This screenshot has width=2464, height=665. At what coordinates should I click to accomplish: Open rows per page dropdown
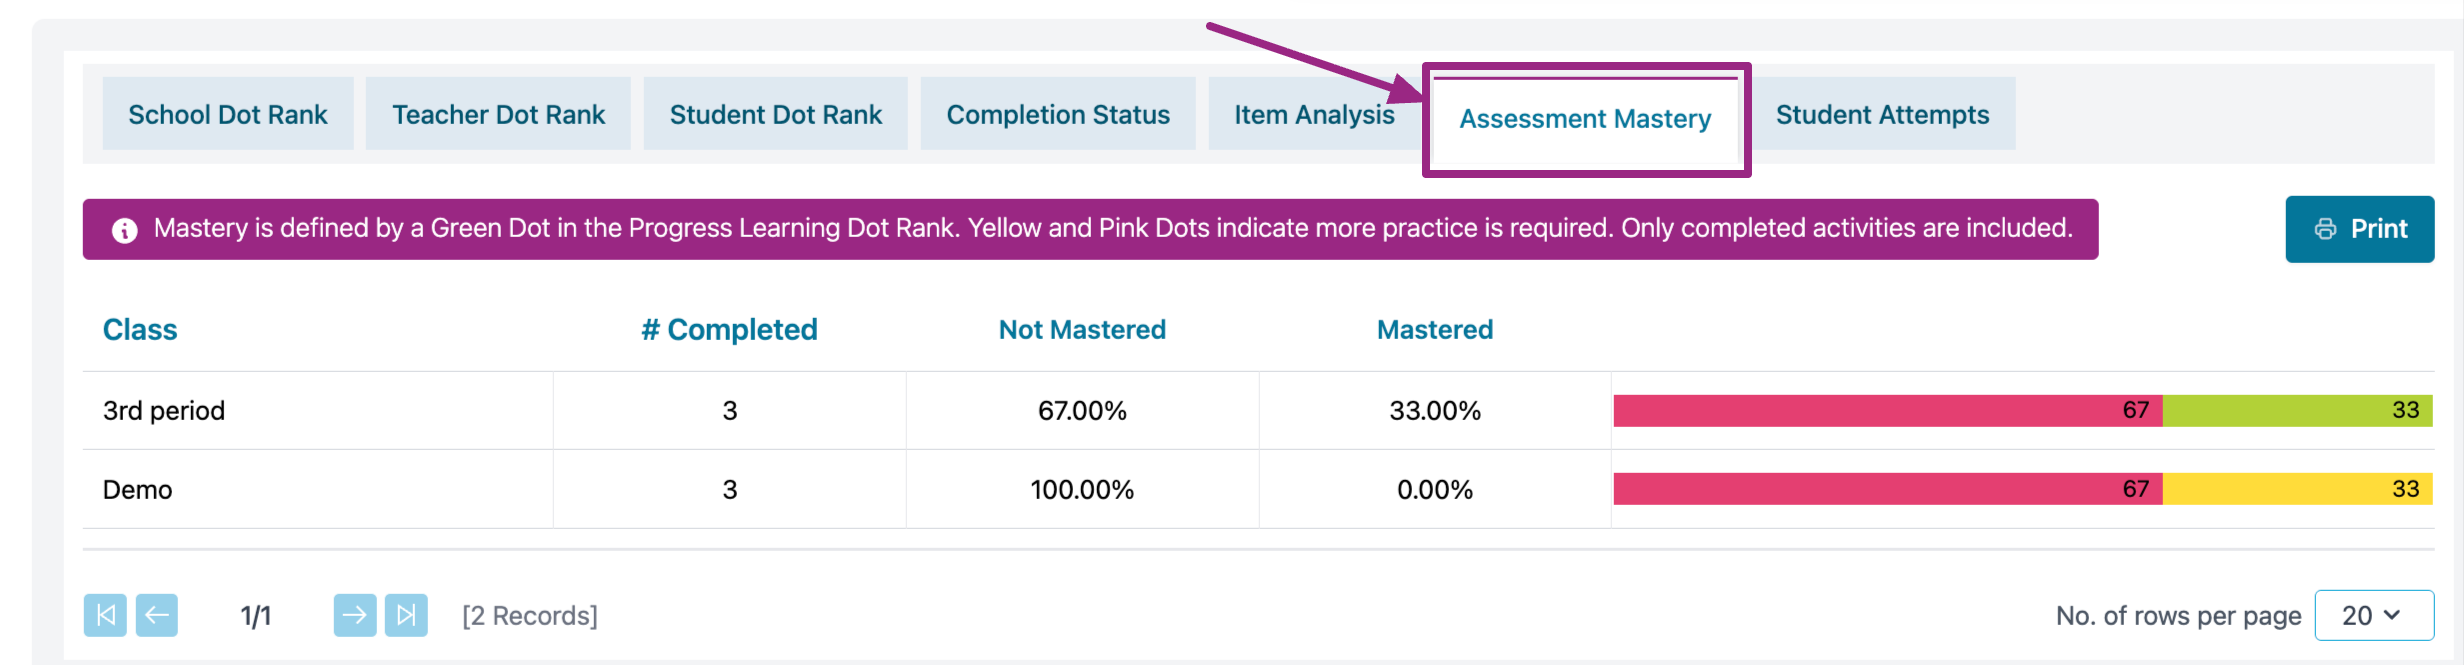coord(2373,615)
